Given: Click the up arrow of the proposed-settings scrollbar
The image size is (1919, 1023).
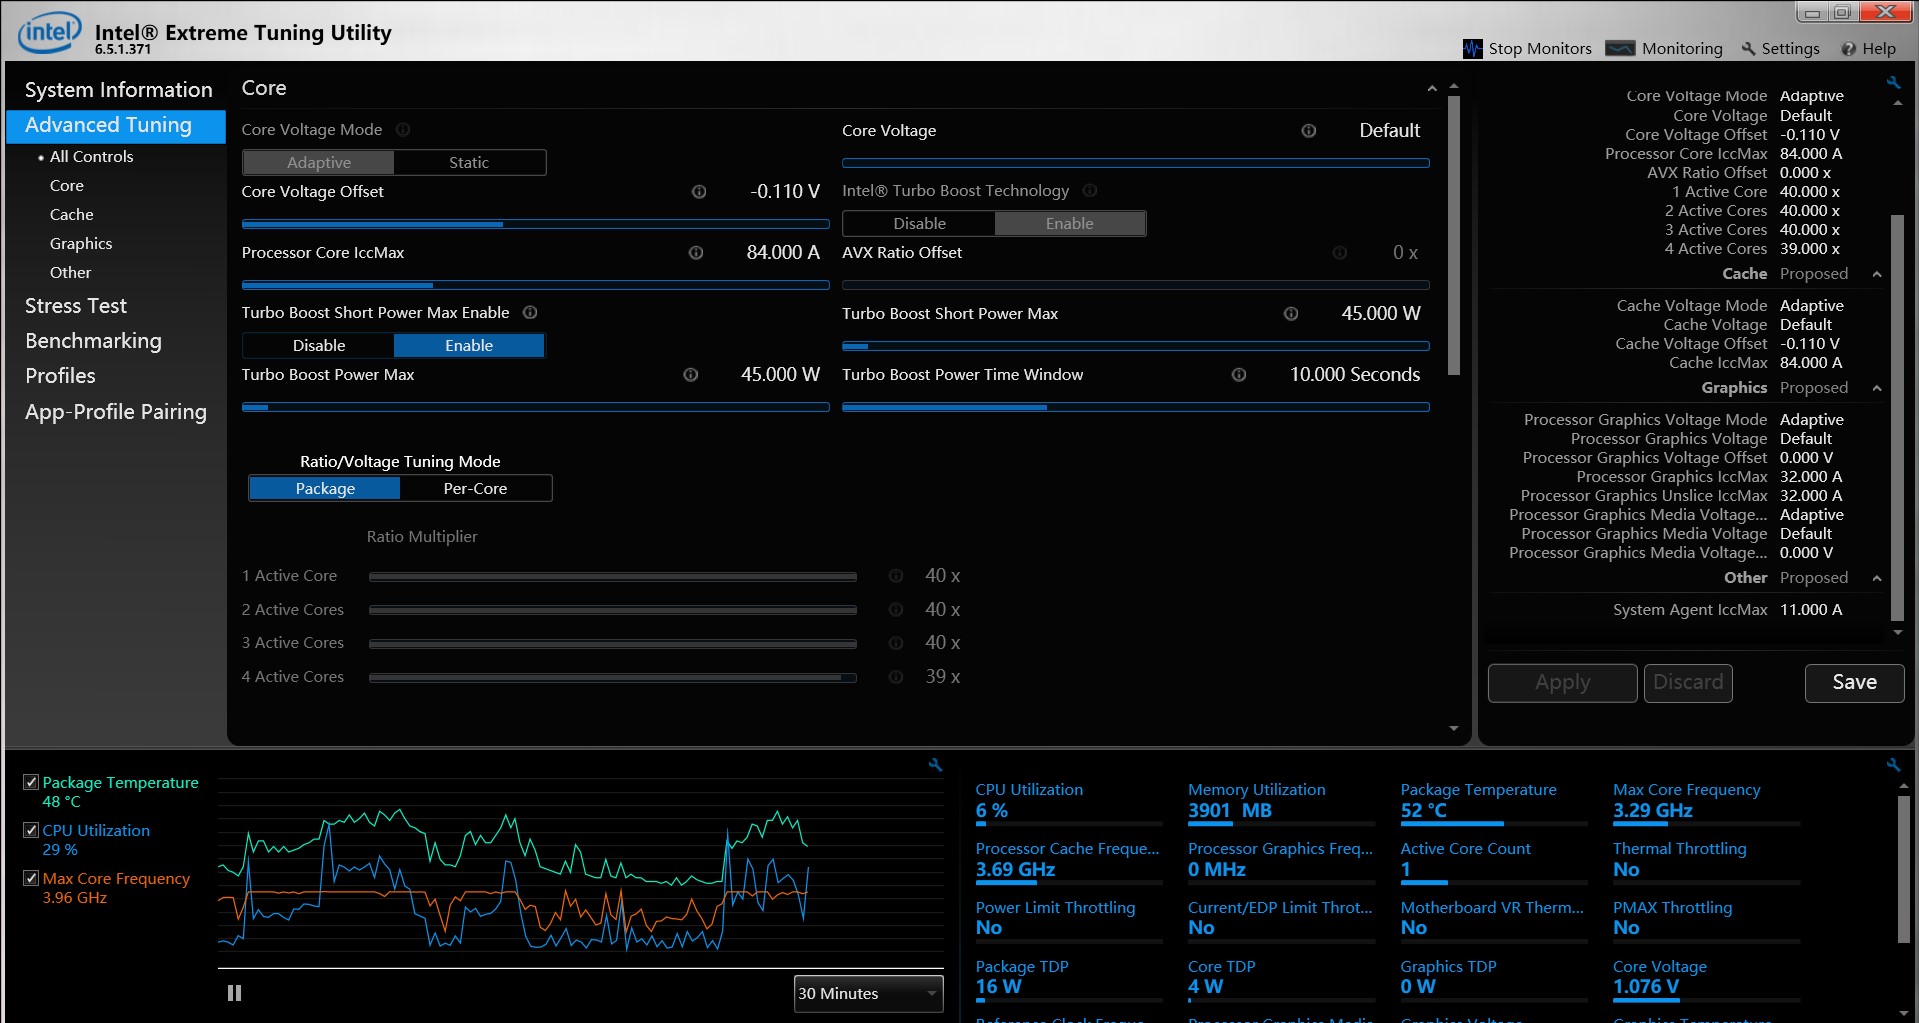Looking at the screenshot, I should 1898,103.
